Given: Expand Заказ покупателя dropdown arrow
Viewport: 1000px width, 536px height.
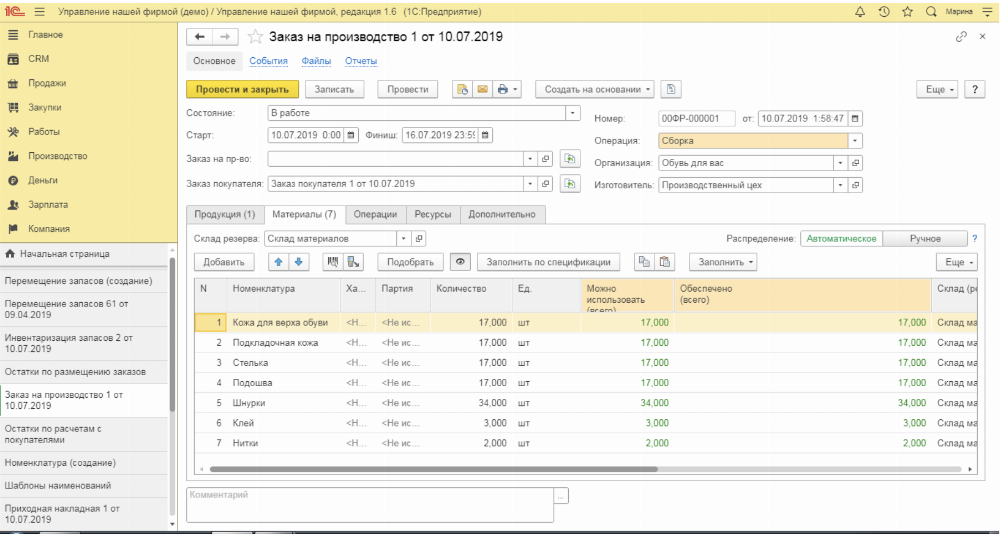Looking at the screenshot, I should [x=531, y=184].
